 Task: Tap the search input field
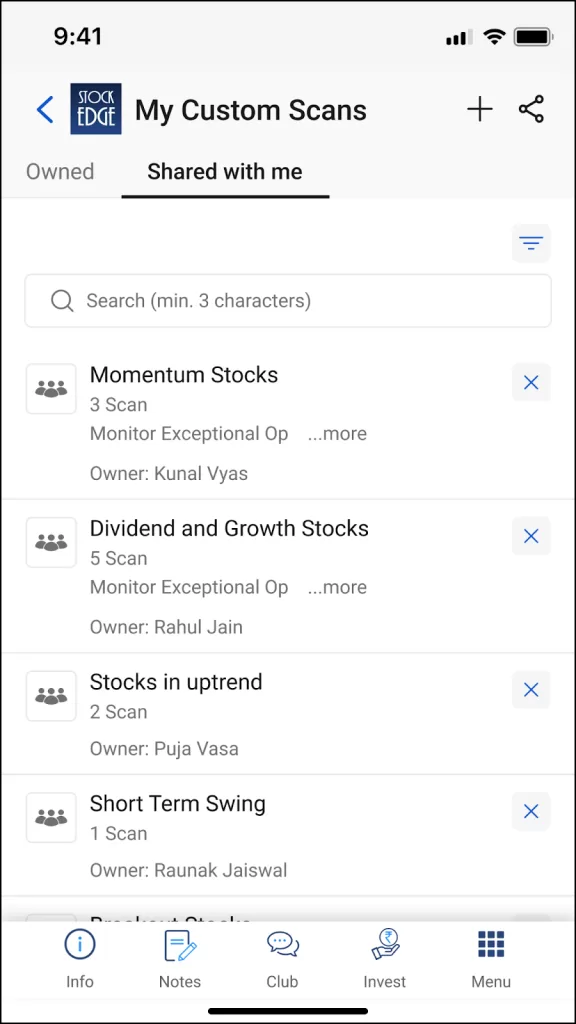coord(287,300)
